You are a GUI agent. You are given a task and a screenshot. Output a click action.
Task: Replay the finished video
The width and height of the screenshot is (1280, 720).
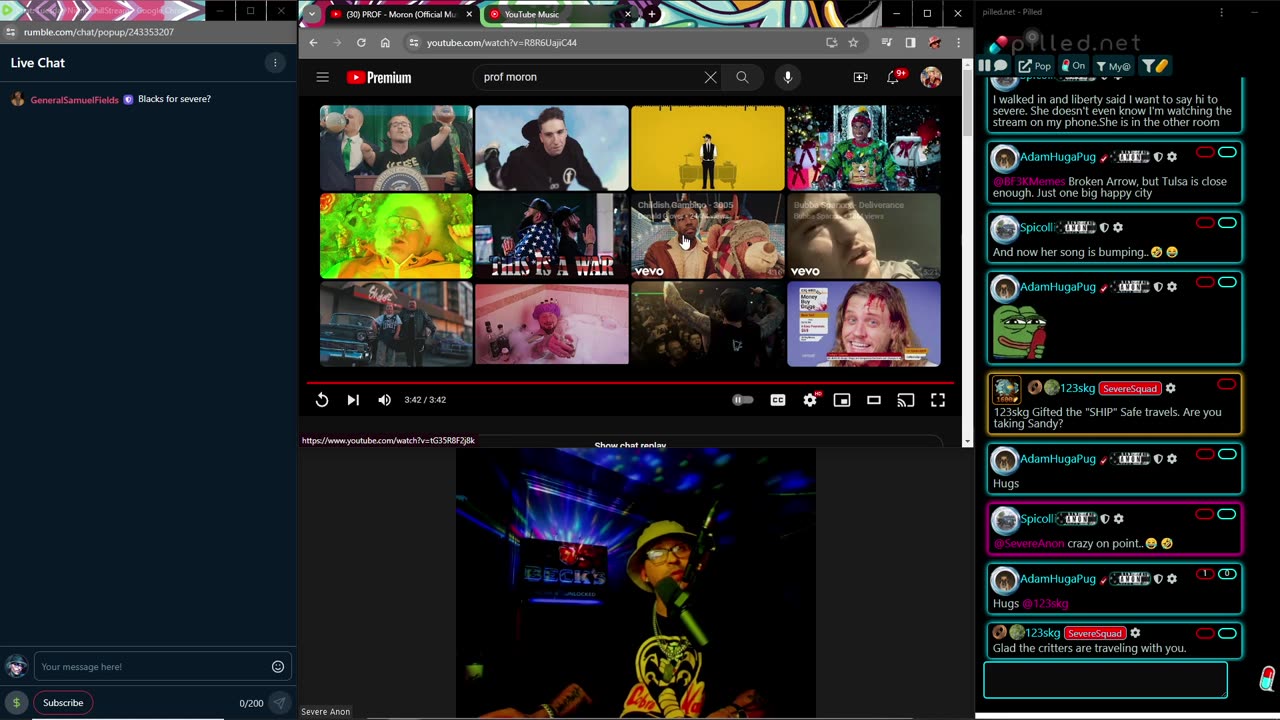coord(322,400)
